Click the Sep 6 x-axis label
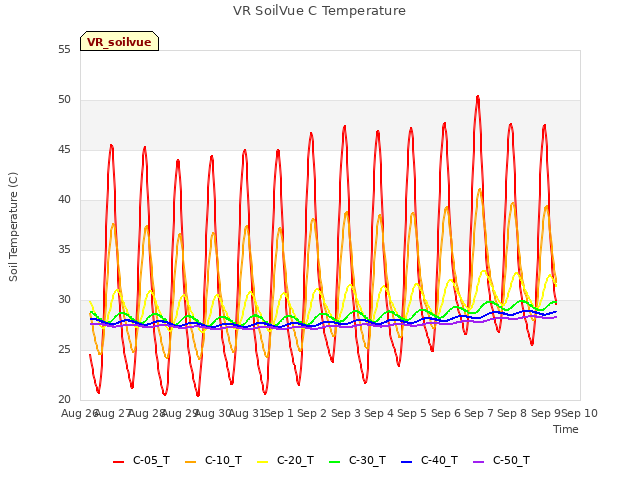640x480 pixels. [446, 413]
